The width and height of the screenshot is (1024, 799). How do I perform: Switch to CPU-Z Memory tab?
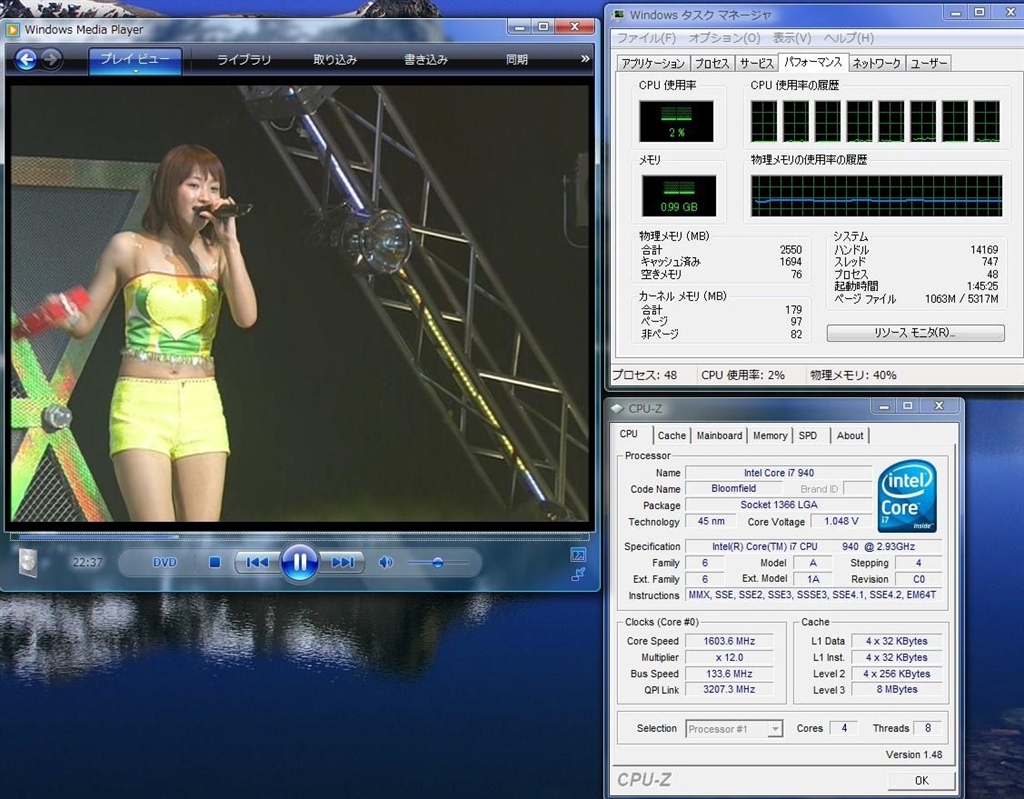point(769,435)
